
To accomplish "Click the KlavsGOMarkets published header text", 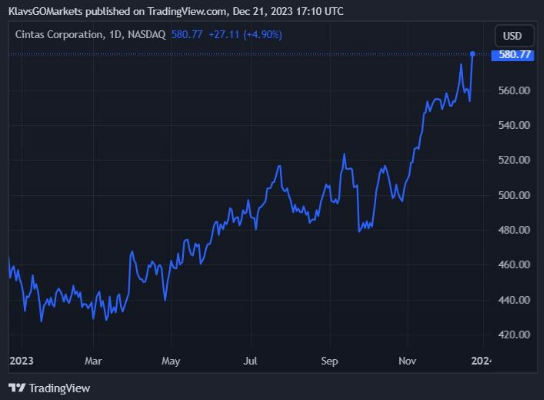I will coord(176,11).
